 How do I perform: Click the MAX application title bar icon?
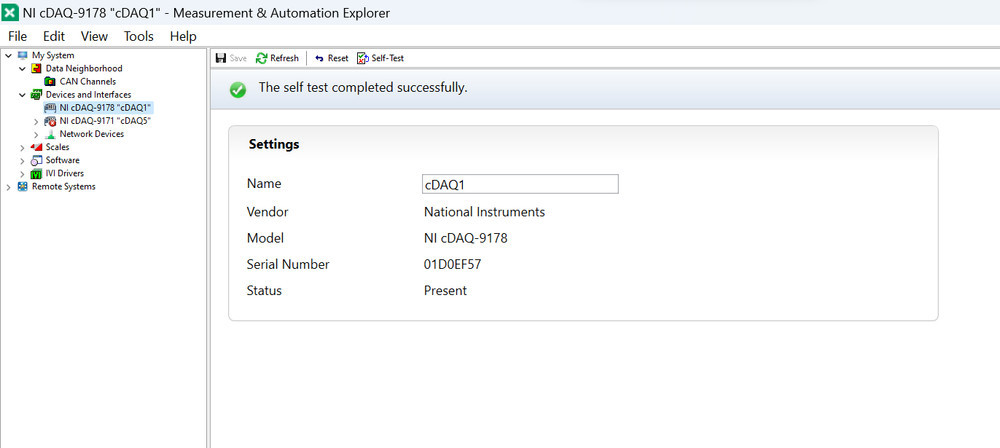[11, 12]
